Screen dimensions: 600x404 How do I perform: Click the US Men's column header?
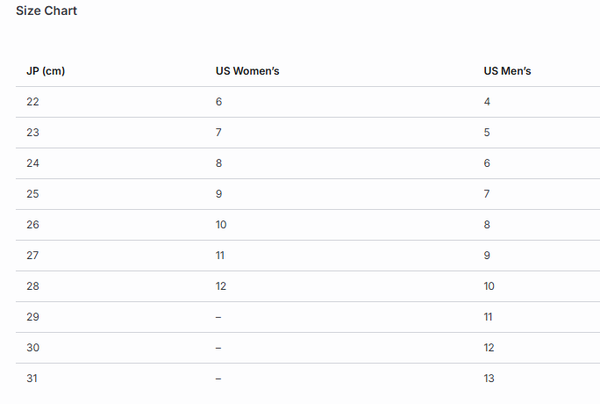point(507,71)
